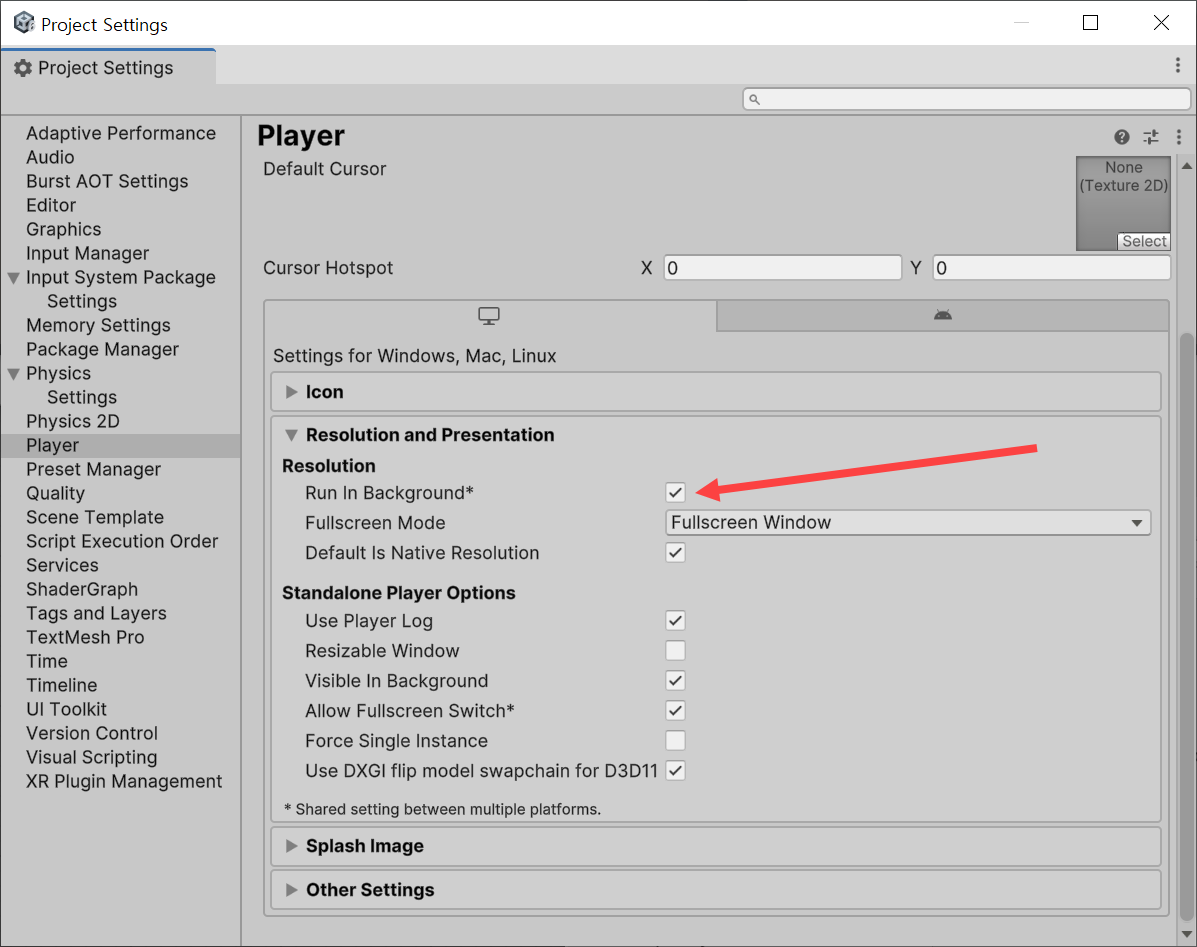Open Tags and Layers
Viewport: 1197px width, 947px height.
pyautogui.click(x=96, y=614)
